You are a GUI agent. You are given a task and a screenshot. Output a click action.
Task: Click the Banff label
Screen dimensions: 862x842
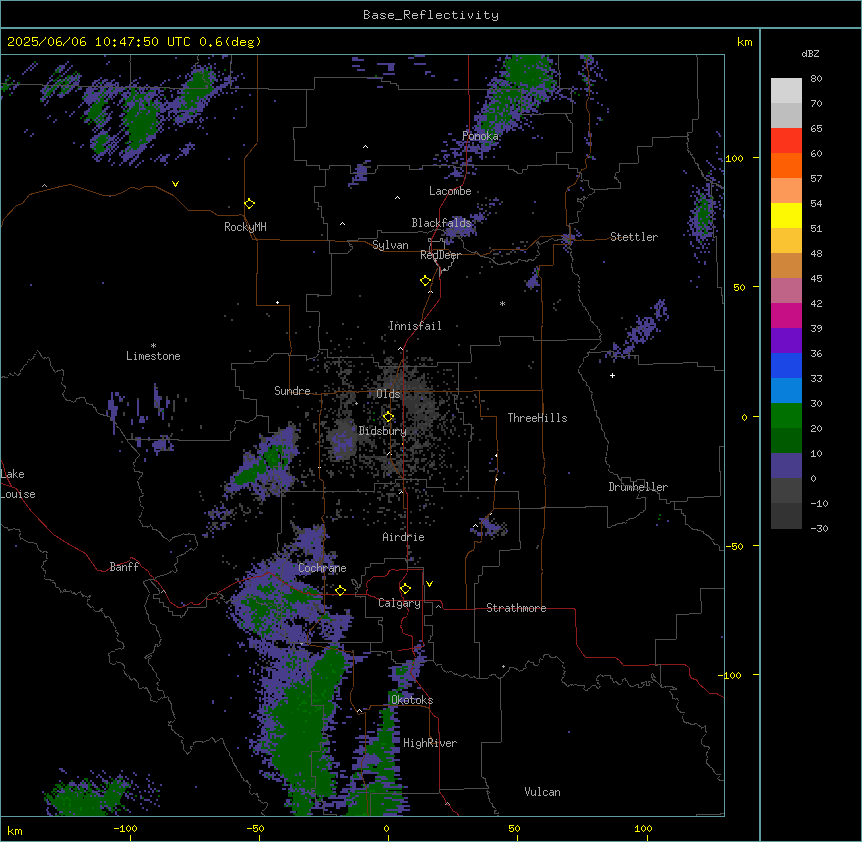[x=124, y=567]
